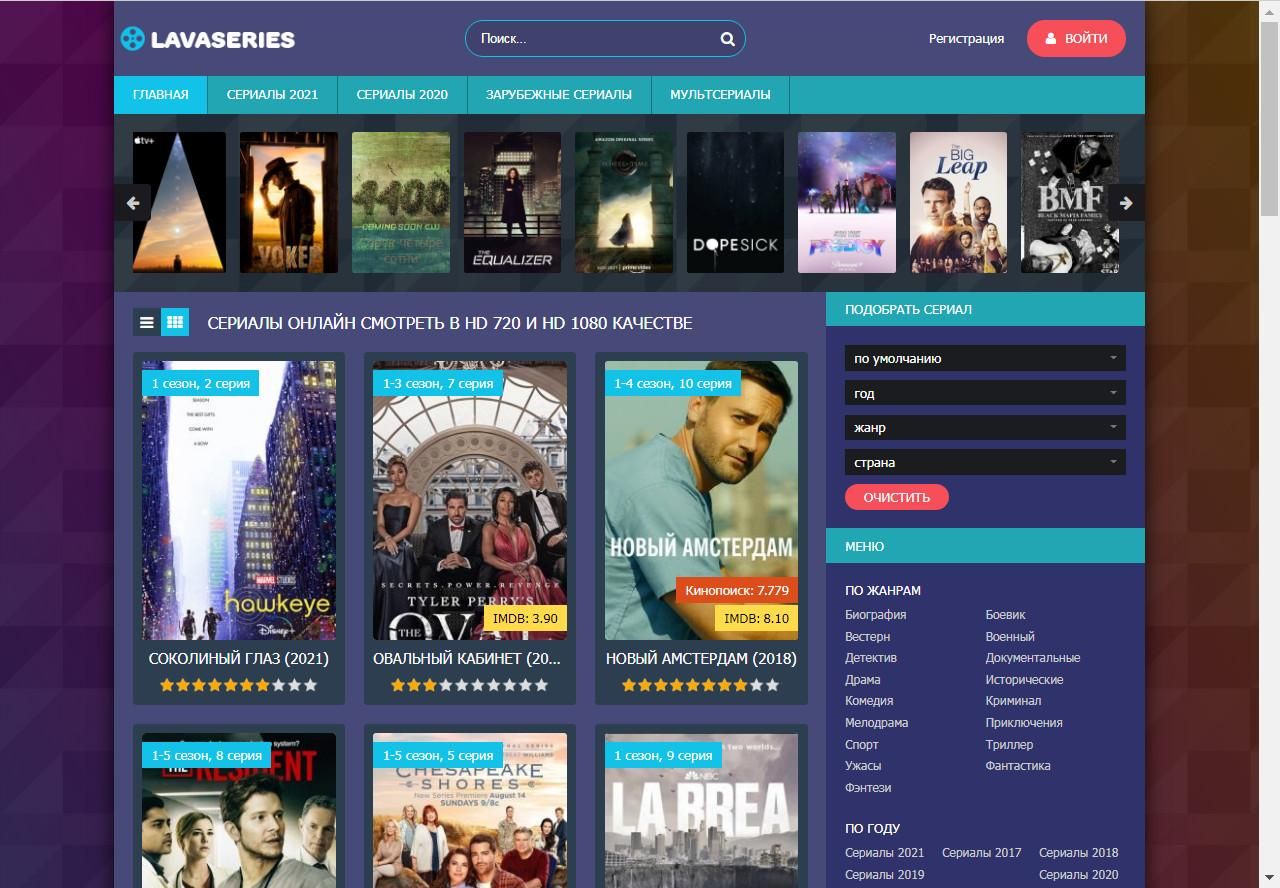
Task: Open the Новый Амстердам (2018) title link
Action: [x=701, y=659]
